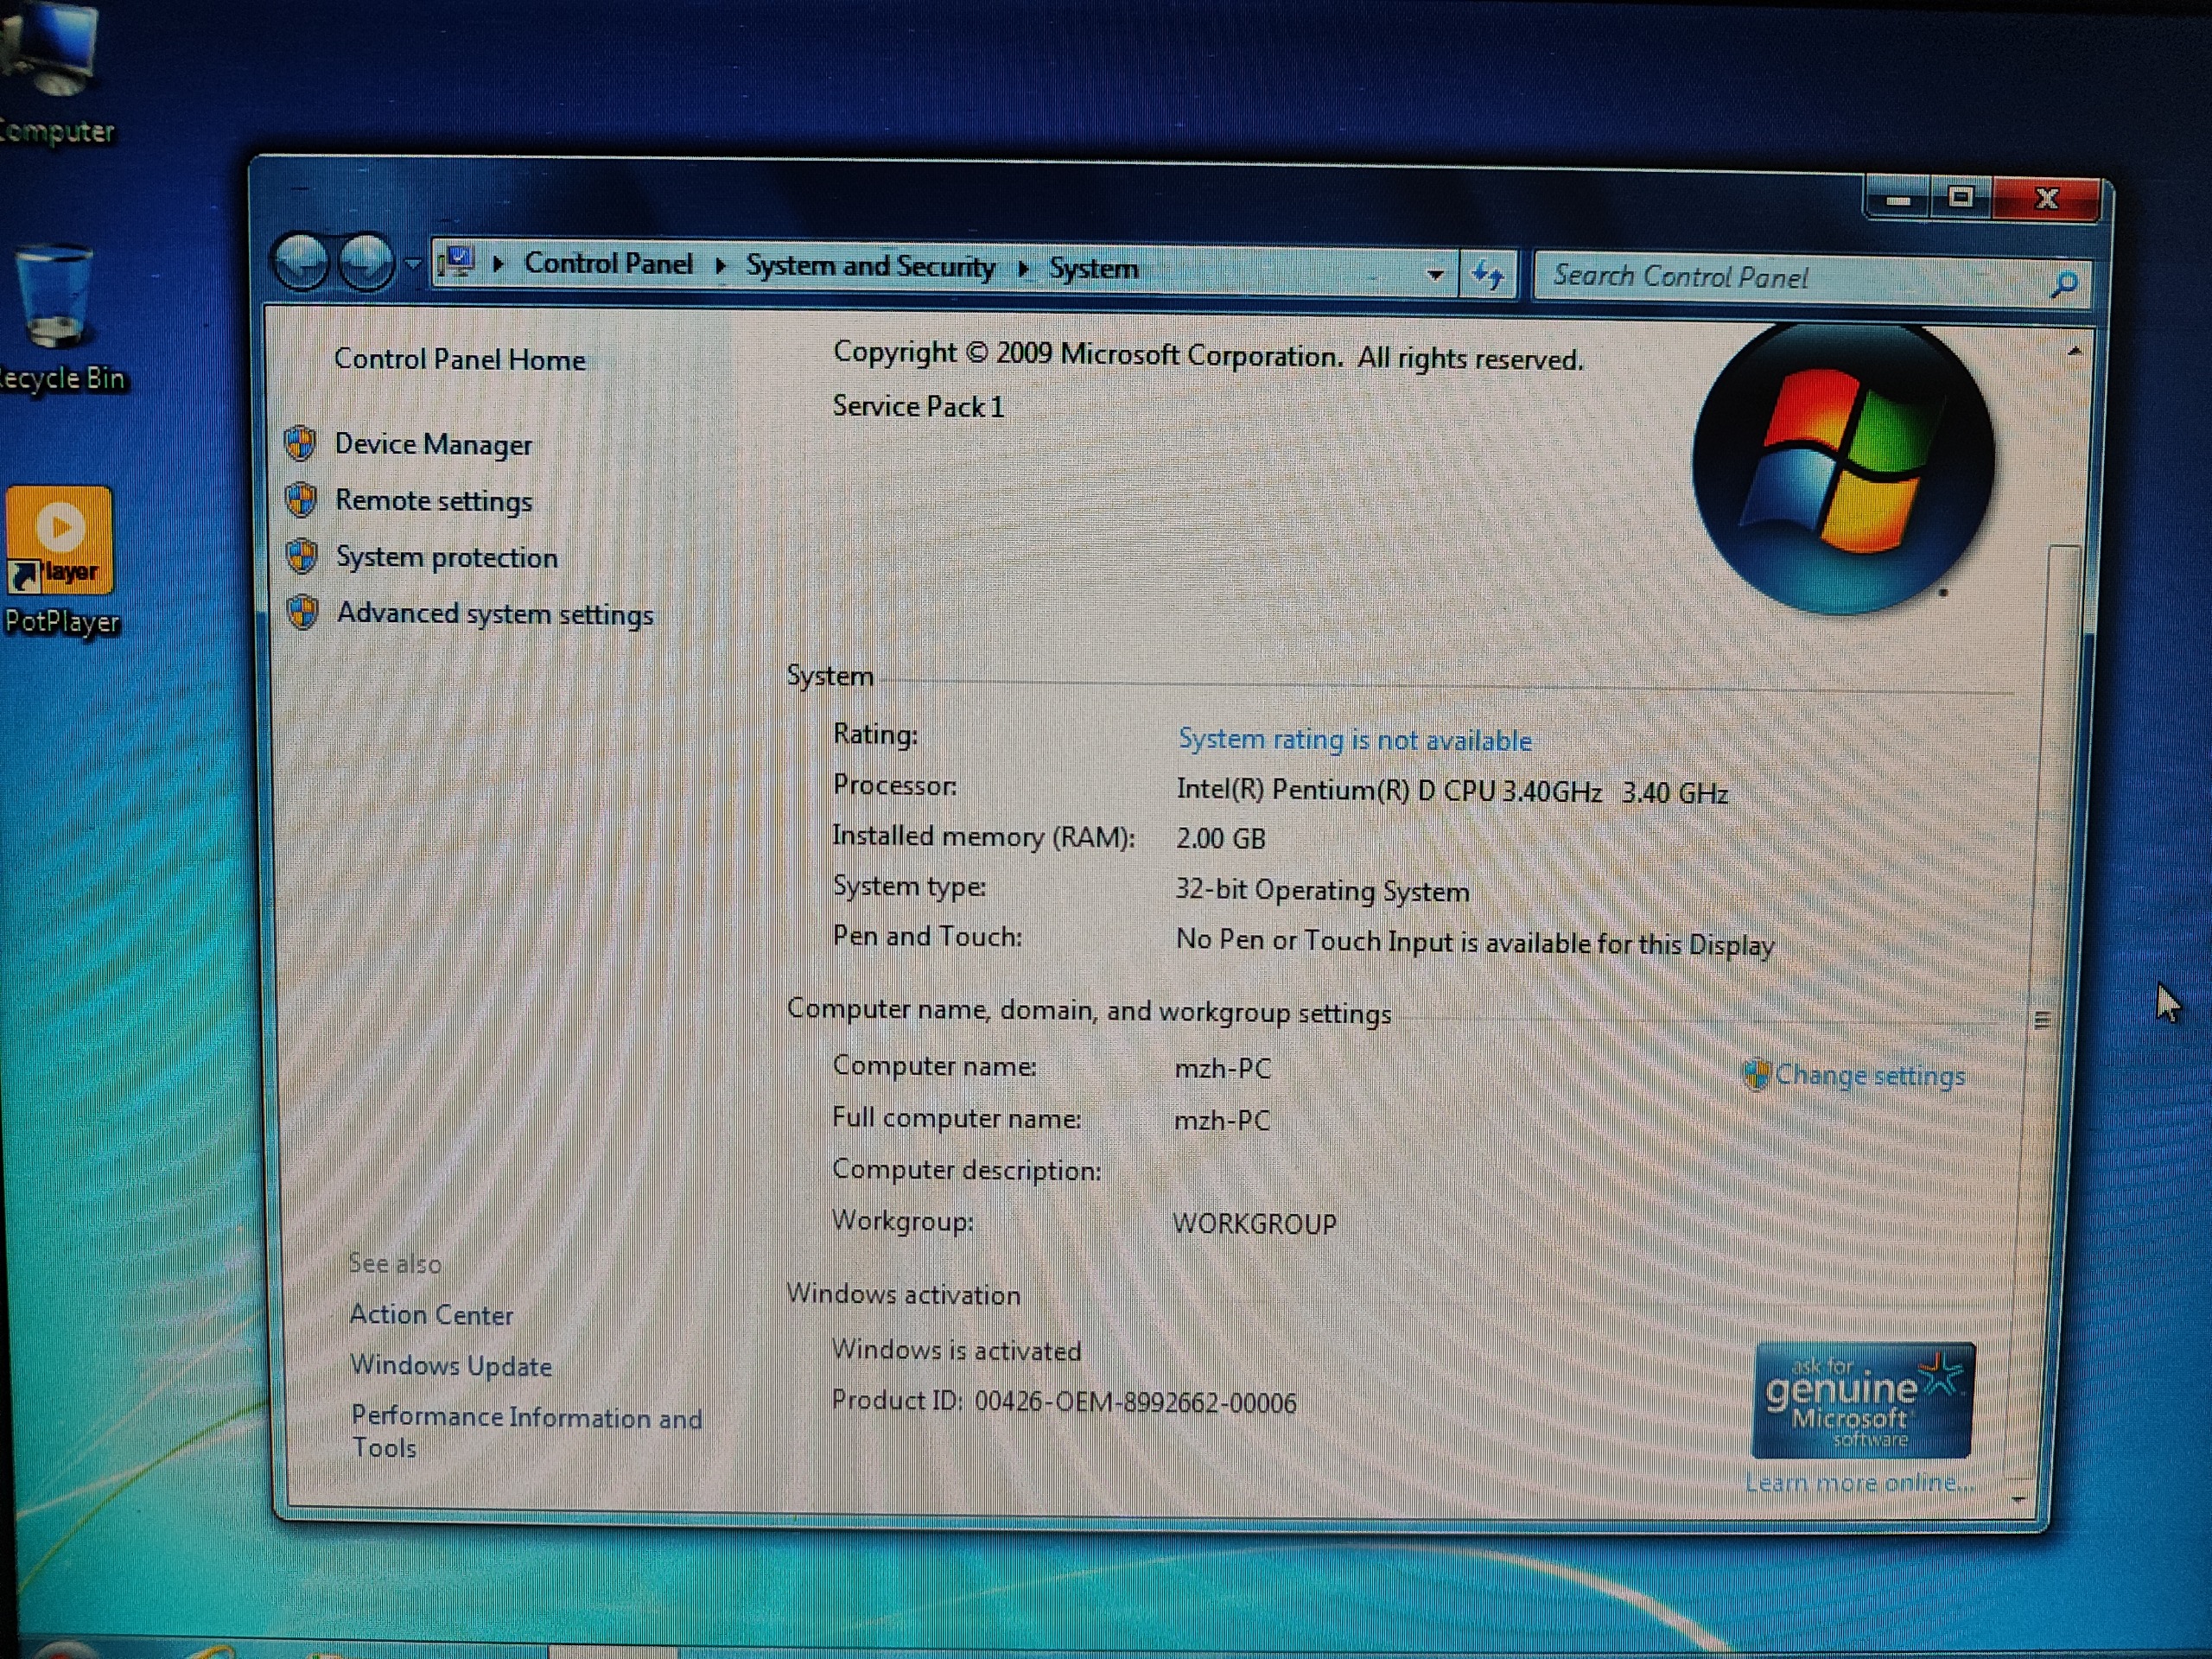
Task: Click the genuine Microsoft software badge
Action: 1862,1400
